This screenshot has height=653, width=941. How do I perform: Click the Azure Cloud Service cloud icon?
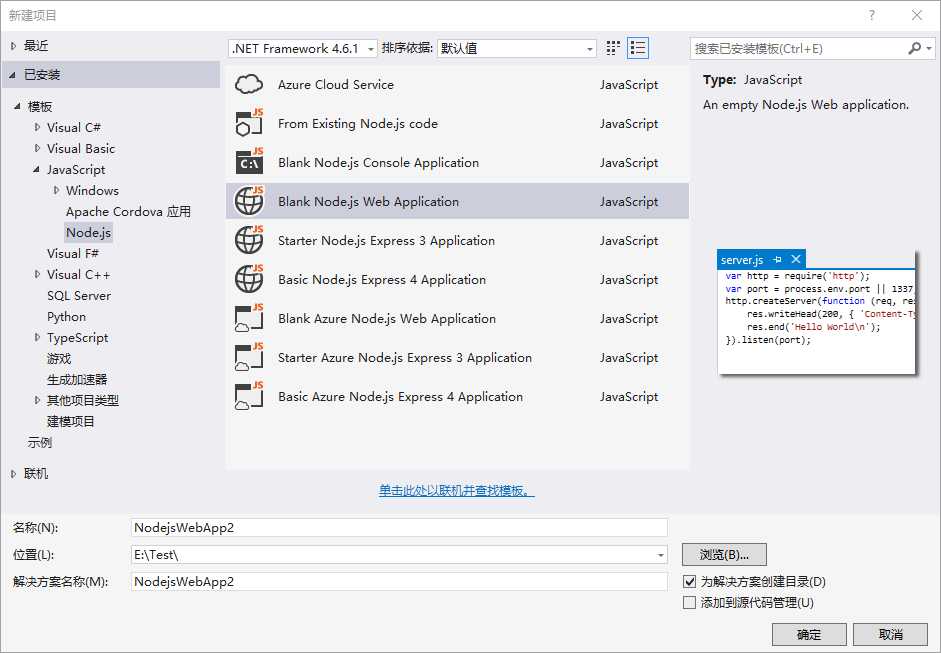(249, 85)
